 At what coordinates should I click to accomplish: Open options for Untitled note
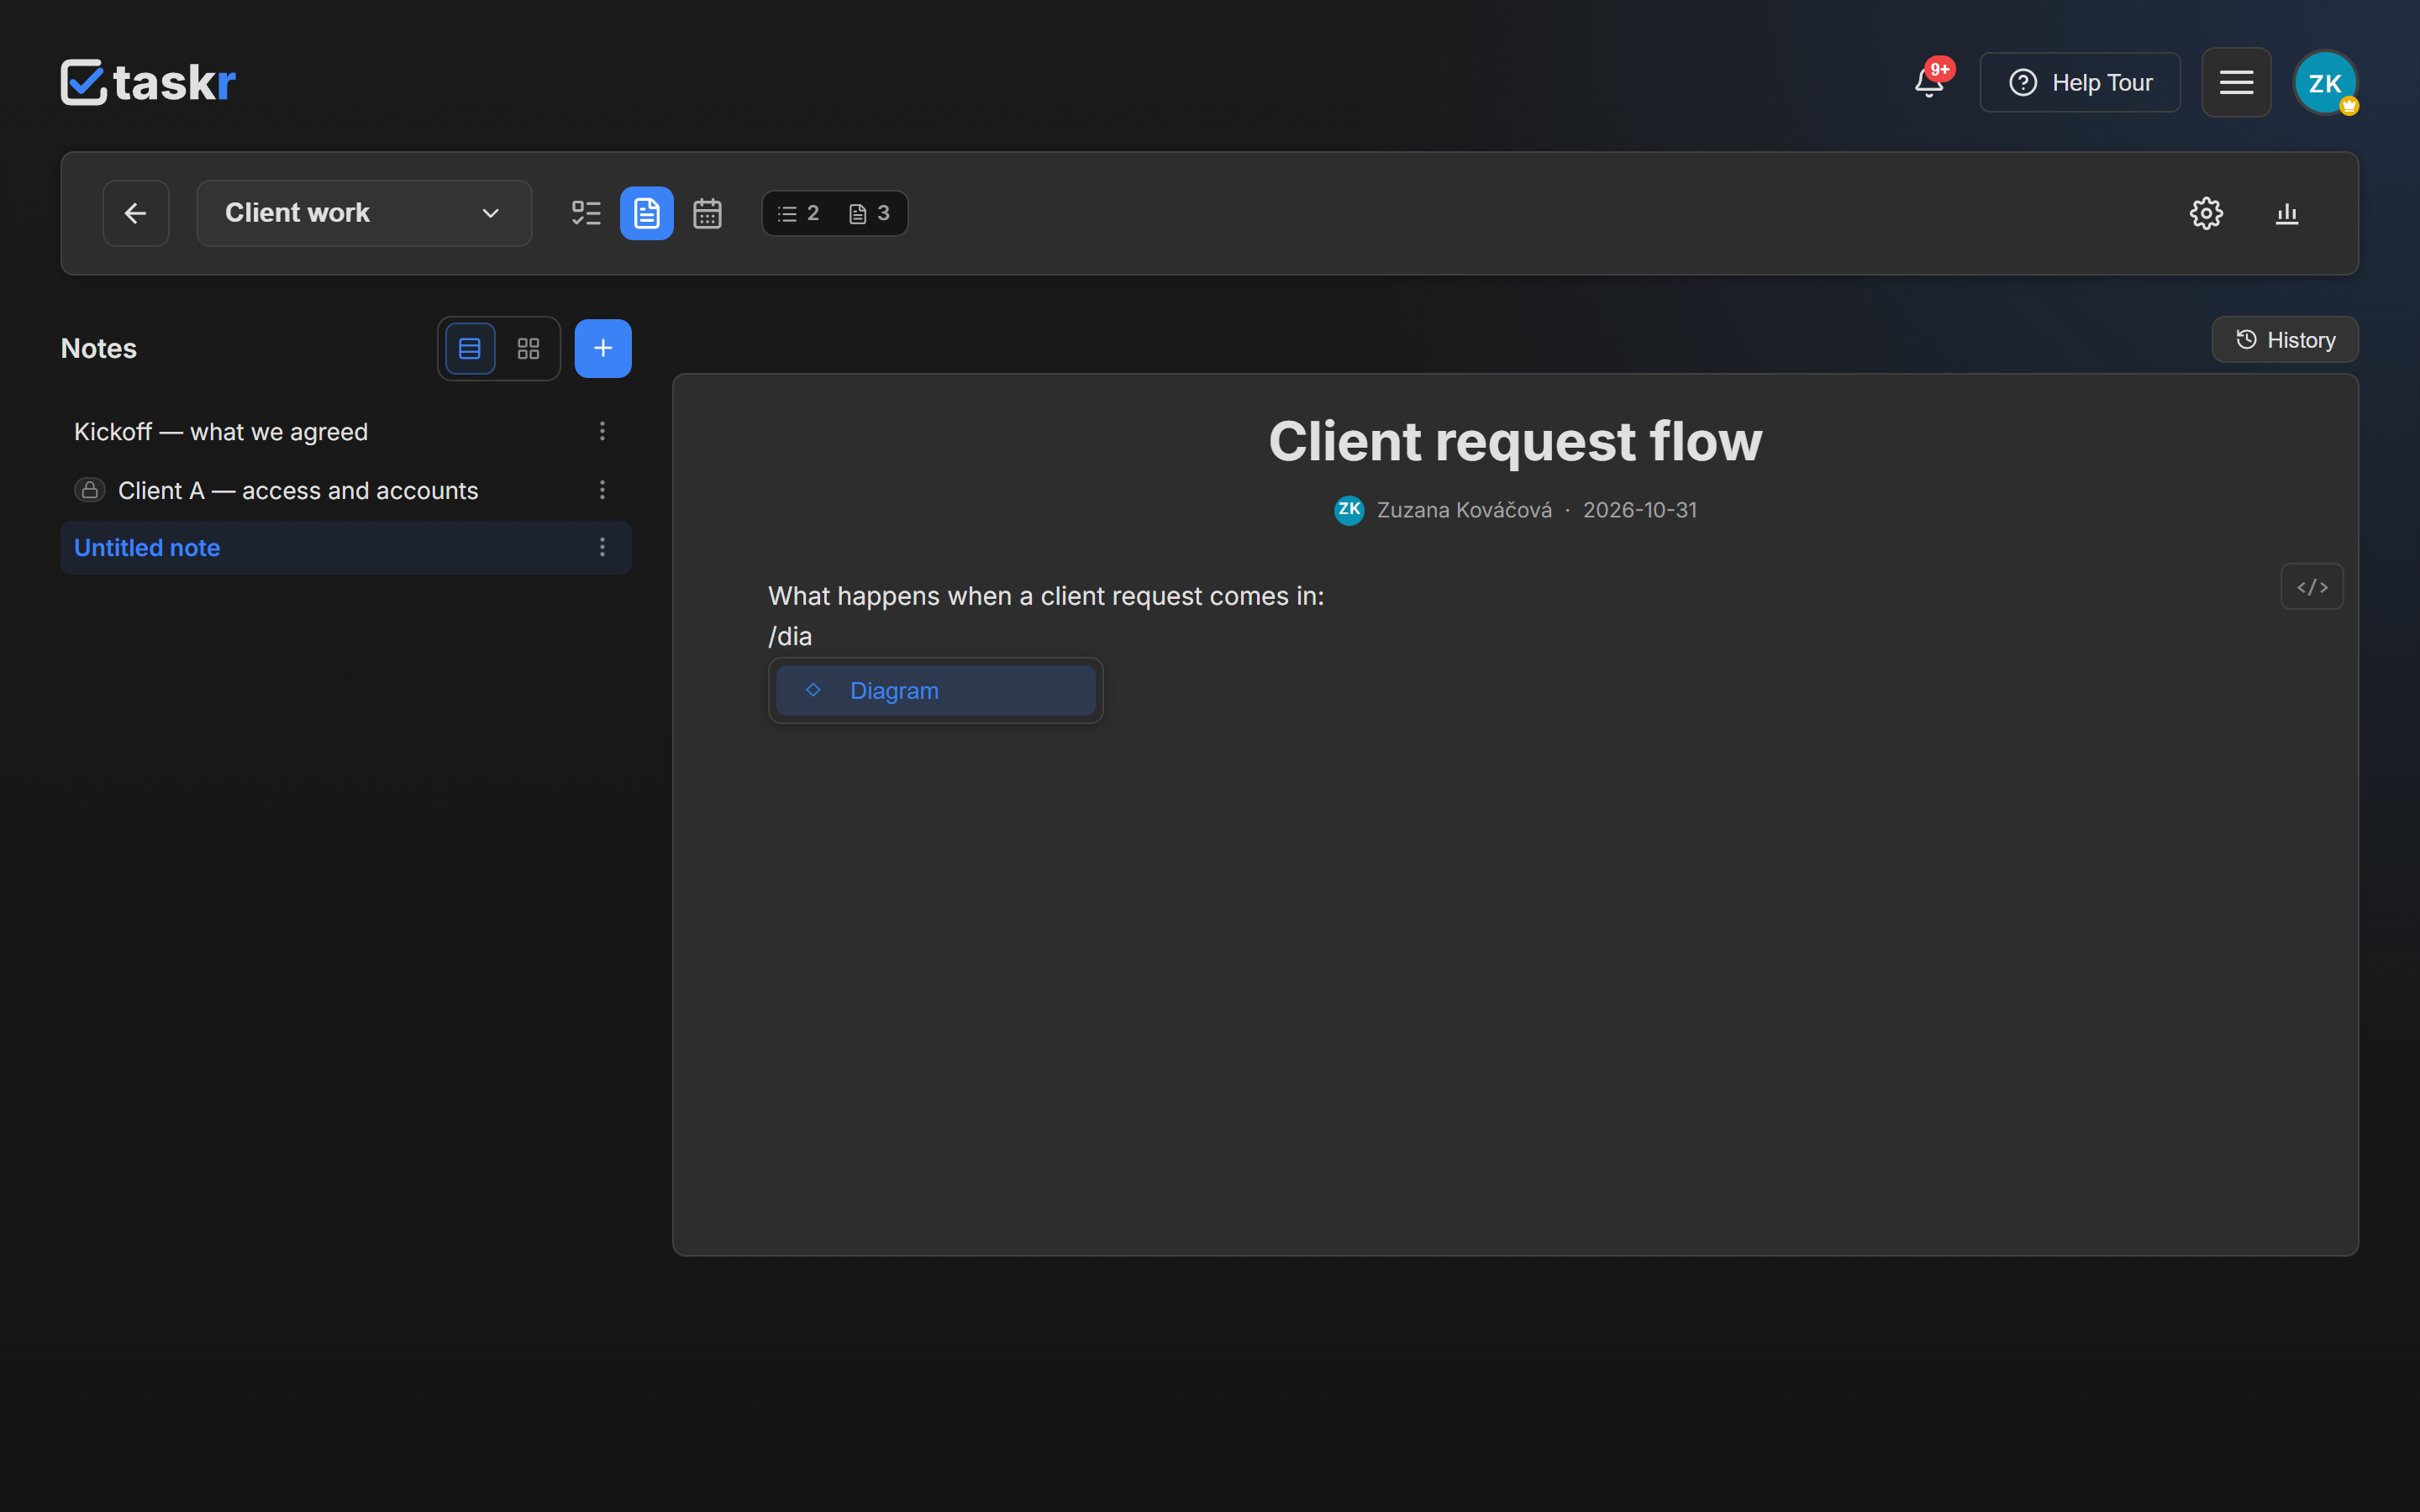click(602, 547)
